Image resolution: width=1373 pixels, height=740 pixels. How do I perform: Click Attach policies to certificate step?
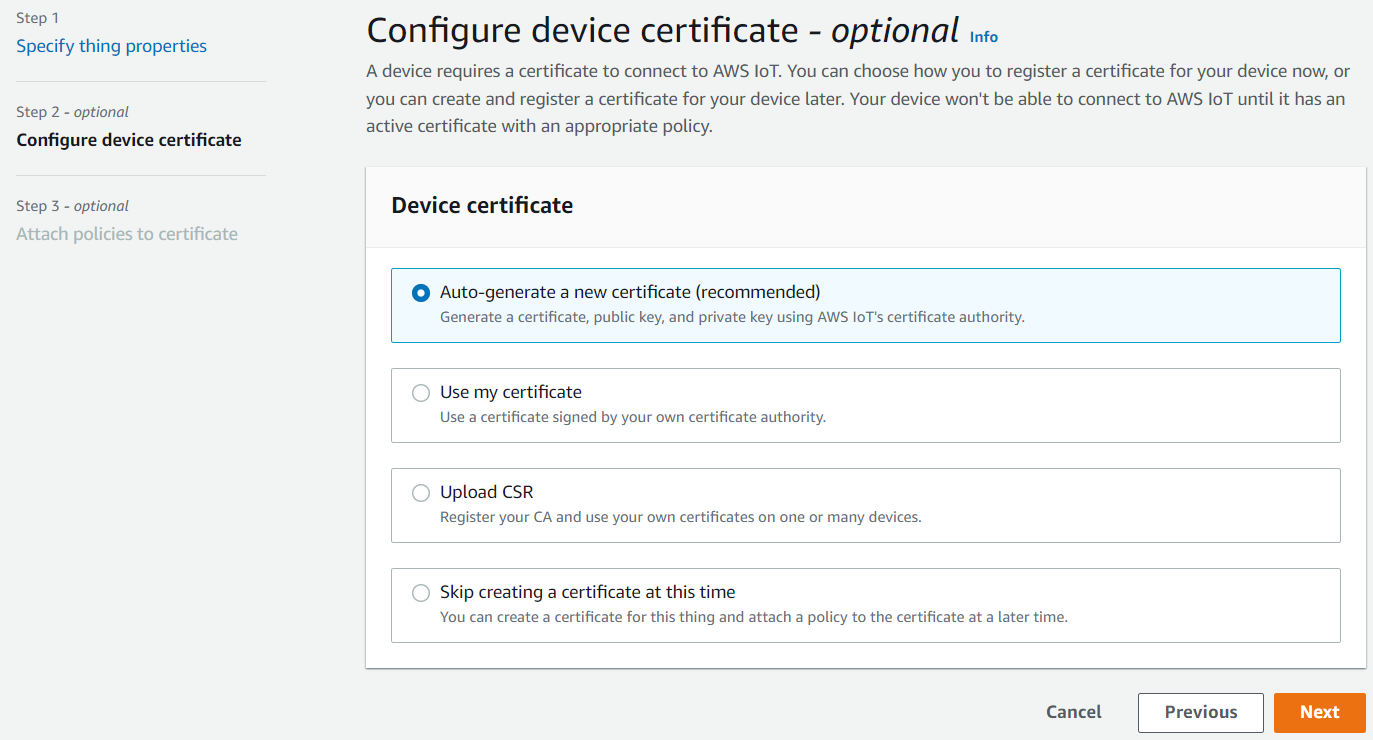click(127, 234)
